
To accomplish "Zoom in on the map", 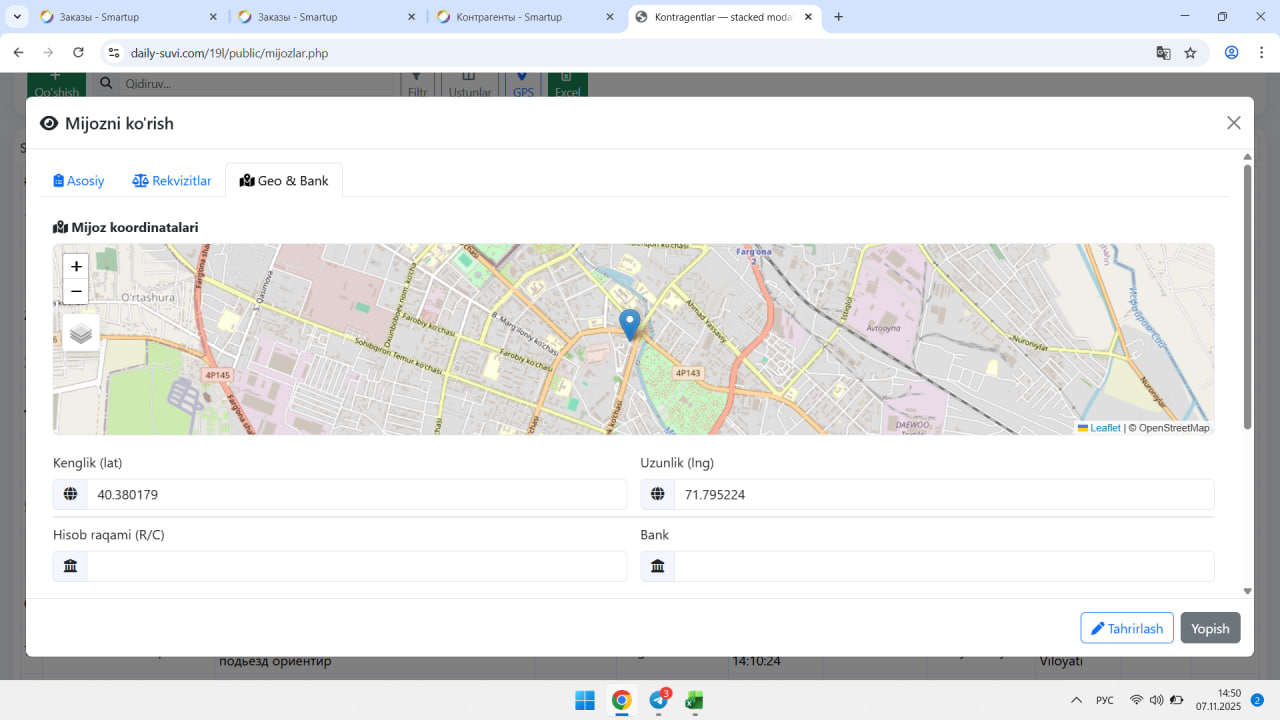I will (76, 267).
